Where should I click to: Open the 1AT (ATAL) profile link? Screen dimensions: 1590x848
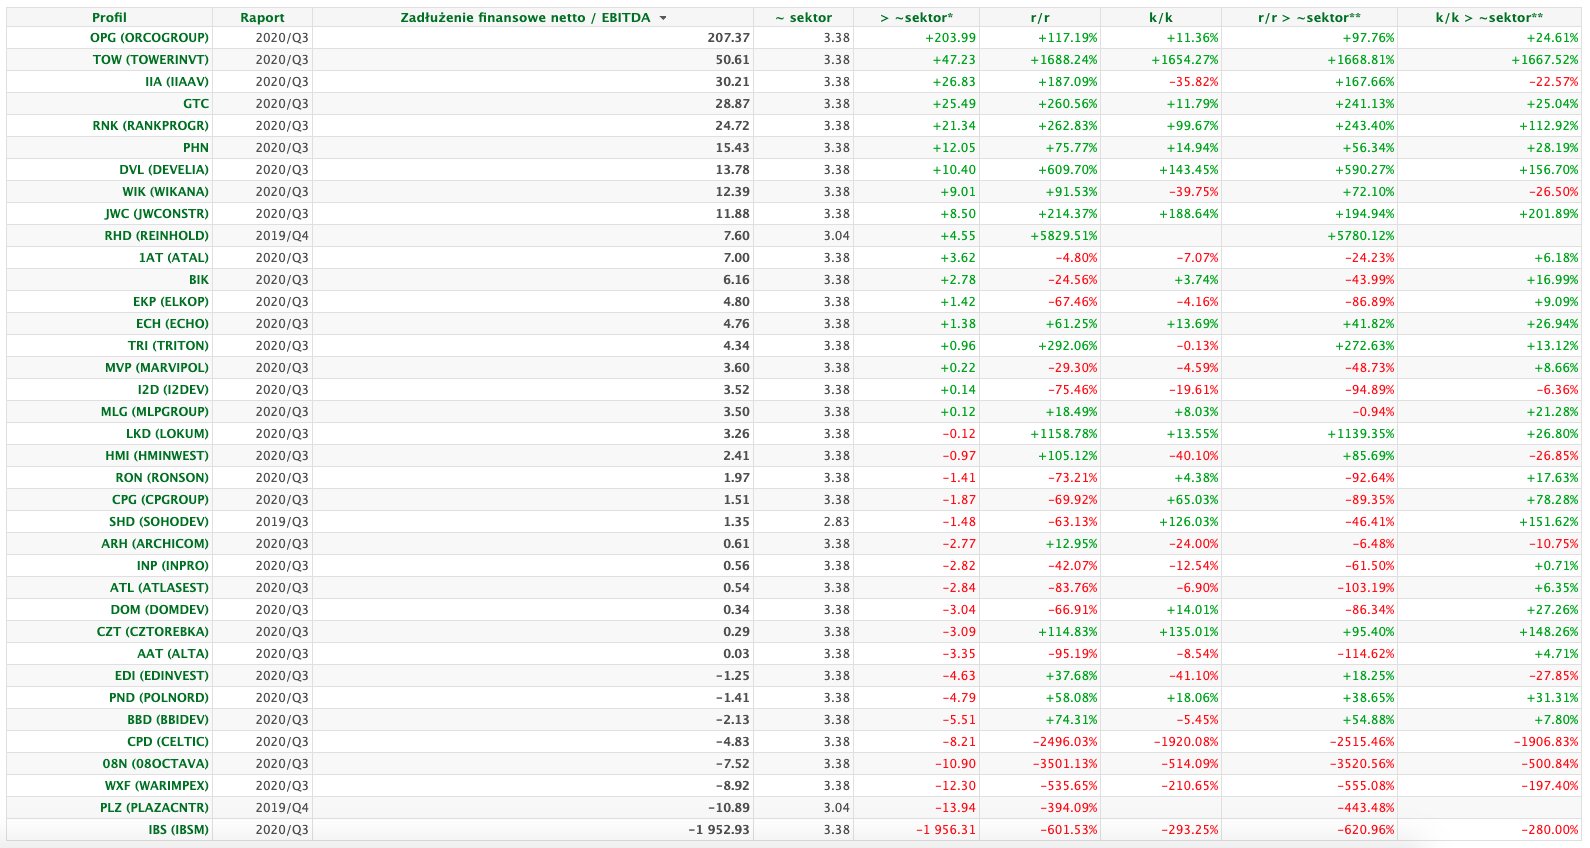coord(174,257)
